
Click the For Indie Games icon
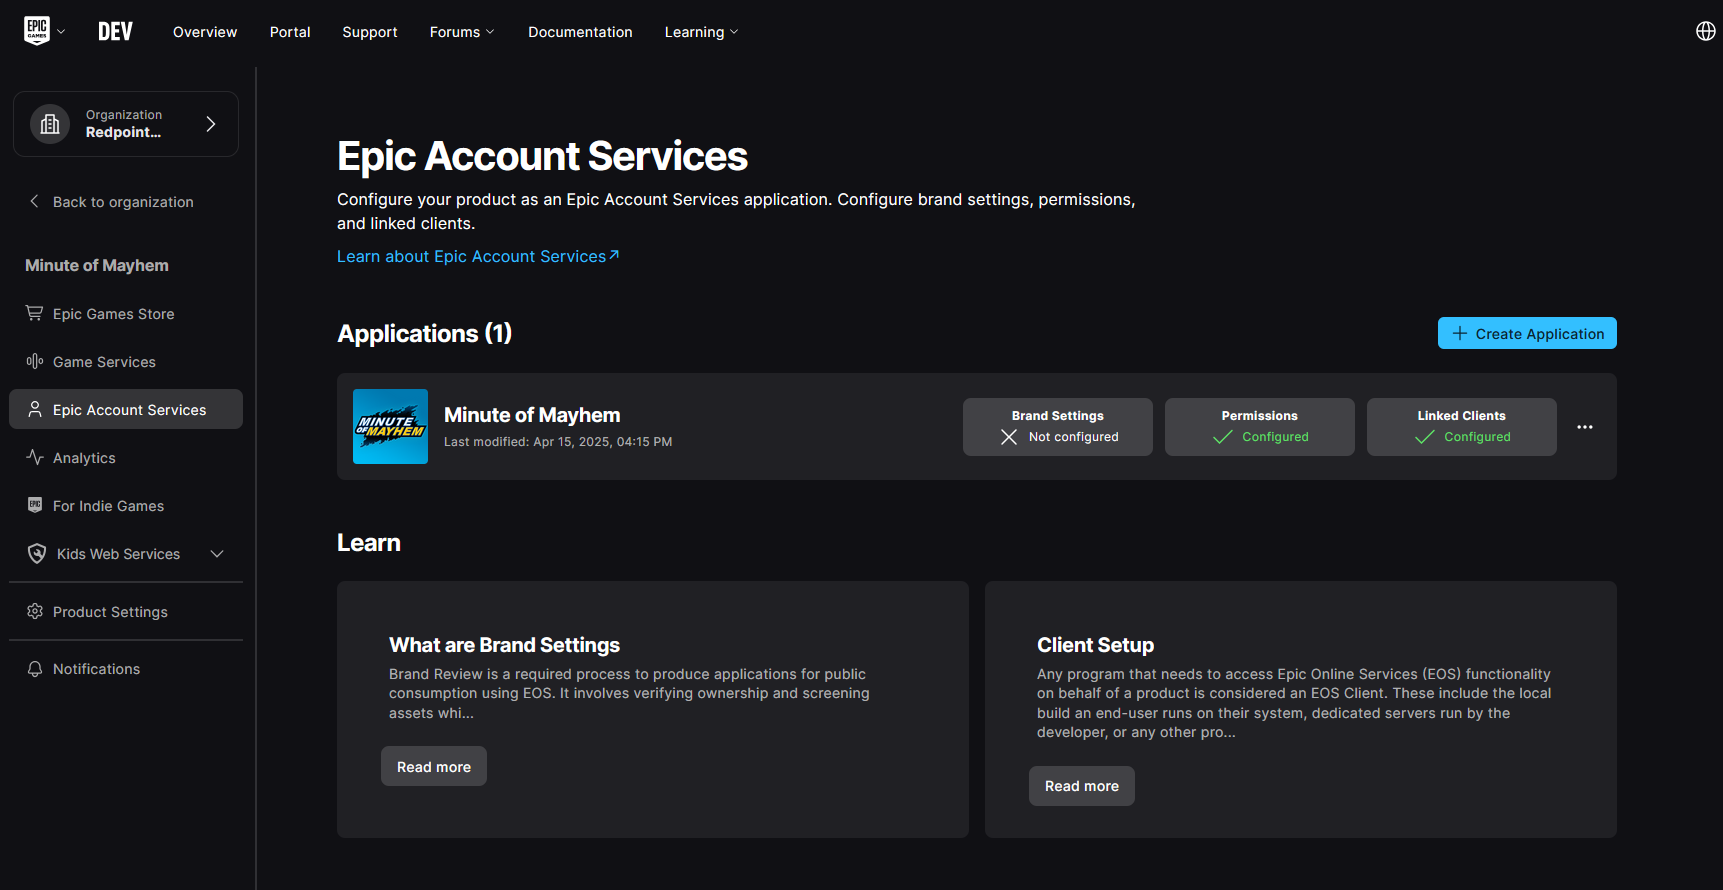(35, 505)
